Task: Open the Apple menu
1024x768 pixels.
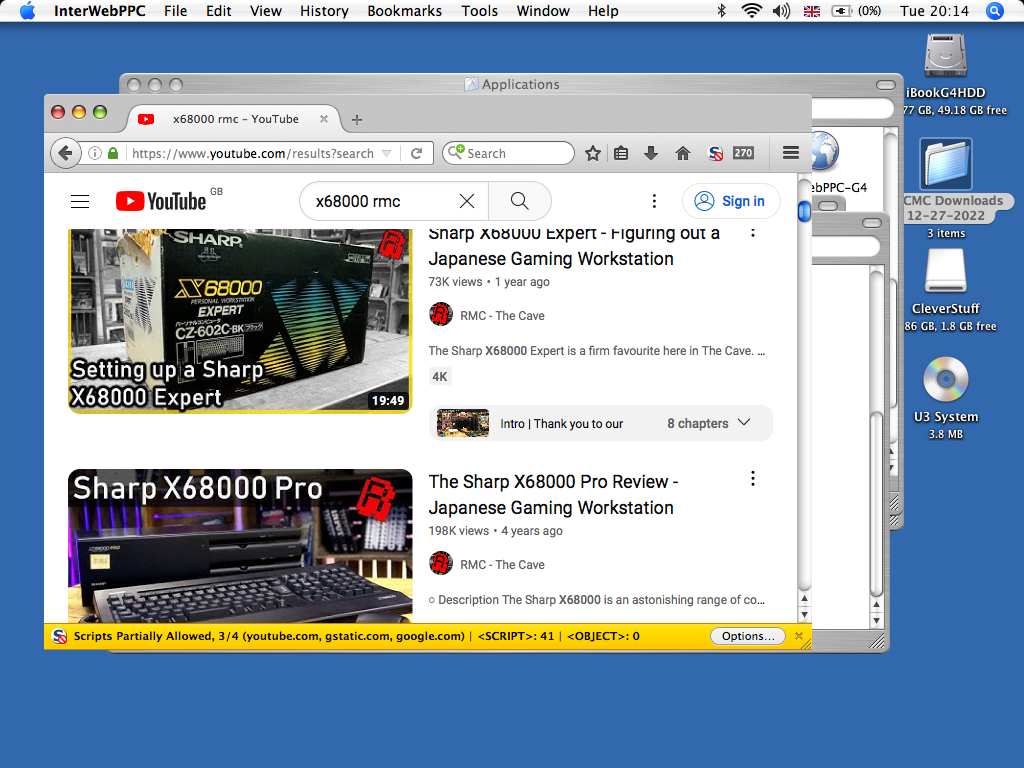Action: click(27, 10)
